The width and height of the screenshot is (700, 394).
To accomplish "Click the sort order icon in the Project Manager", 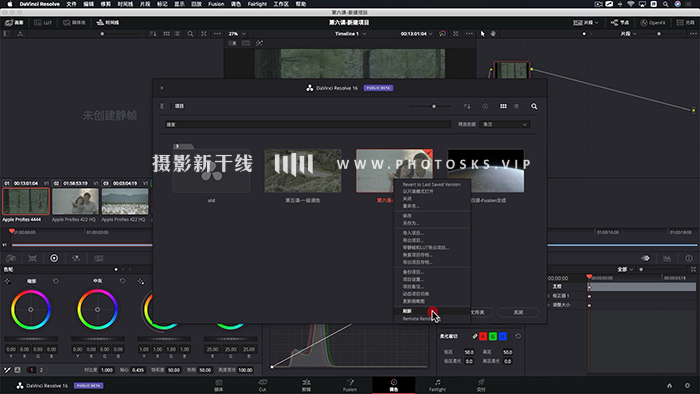I will (467, 106).
